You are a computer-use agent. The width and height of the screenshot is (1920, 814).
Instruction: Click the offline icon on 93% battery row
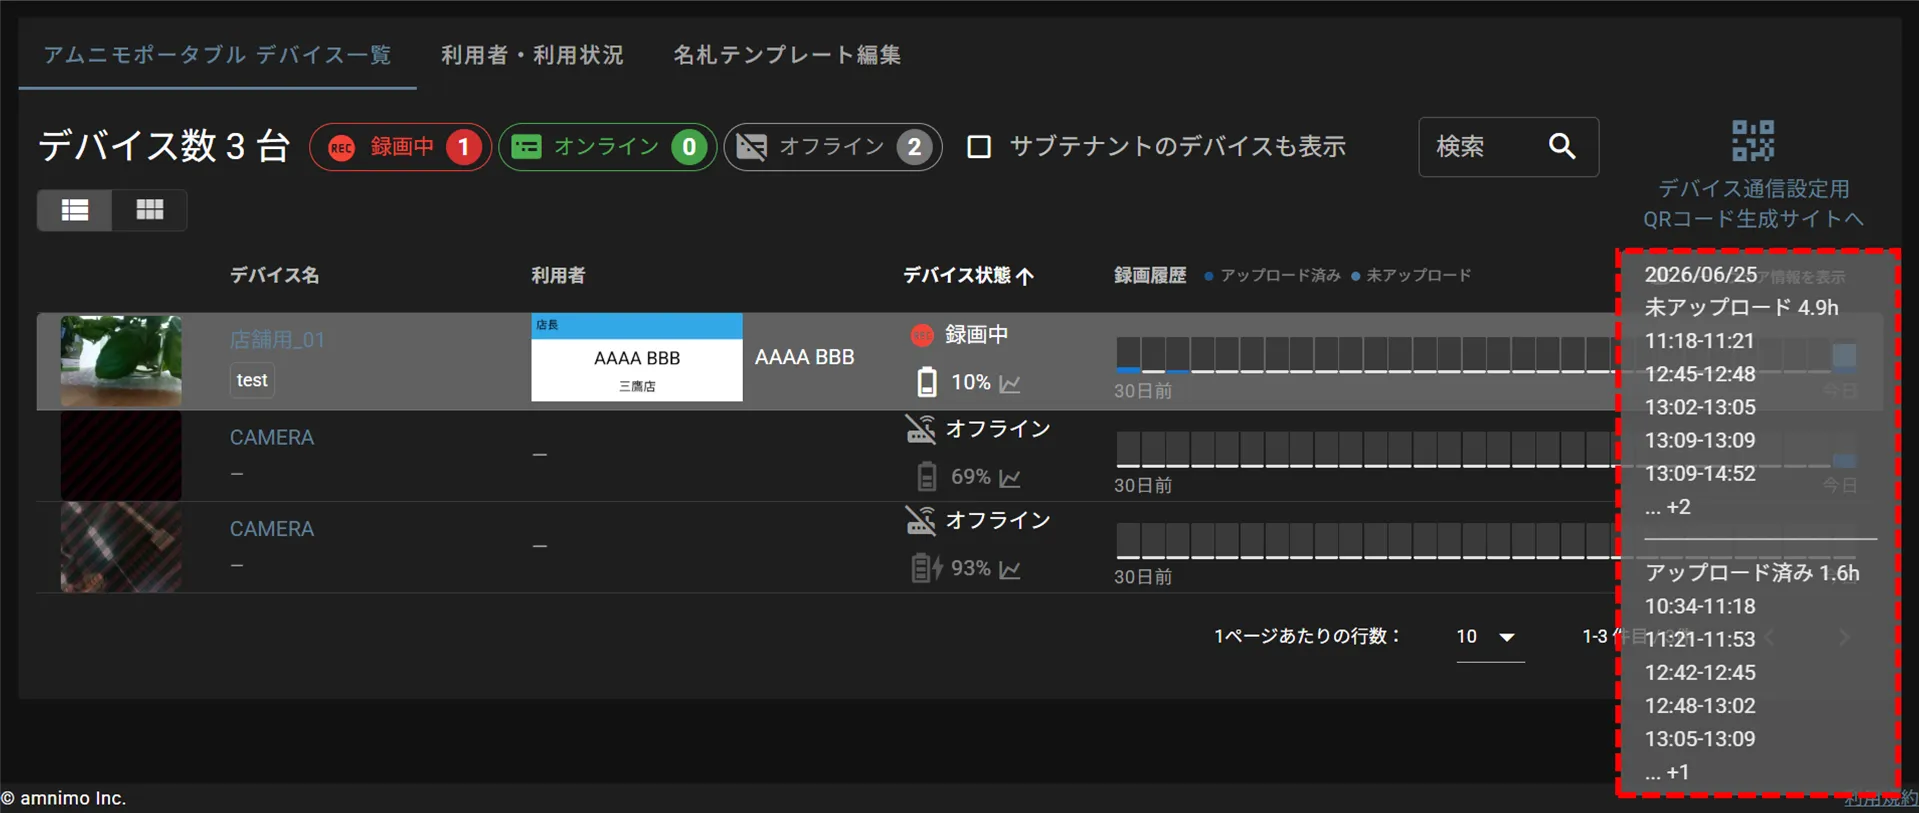point(920,520)
